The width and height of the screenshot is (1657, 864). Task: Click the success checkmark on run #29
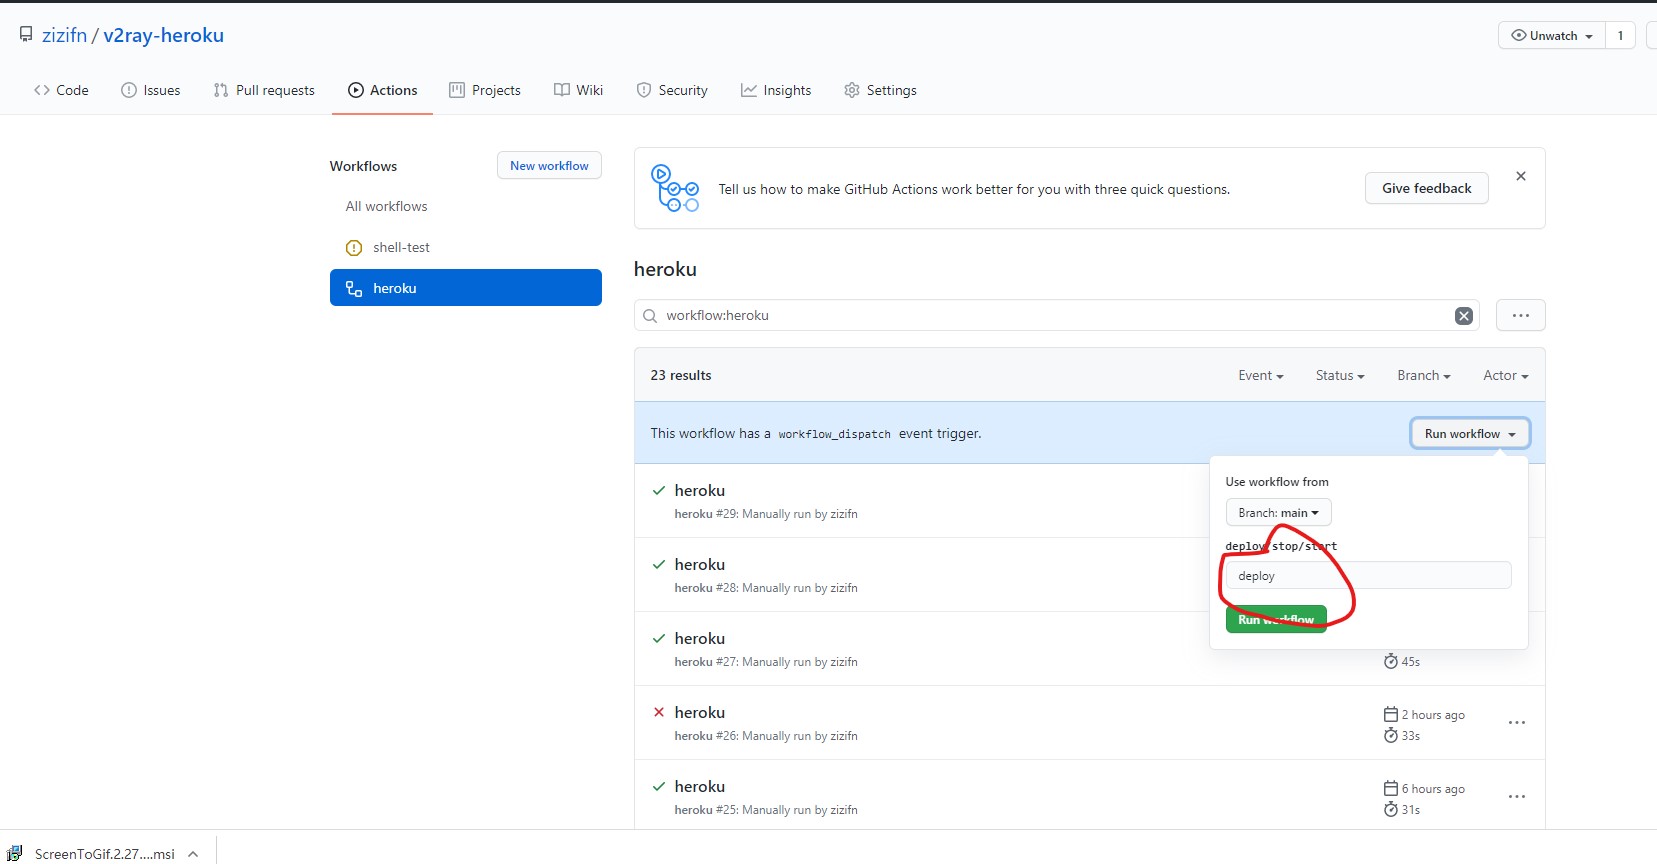click(658, 491)
